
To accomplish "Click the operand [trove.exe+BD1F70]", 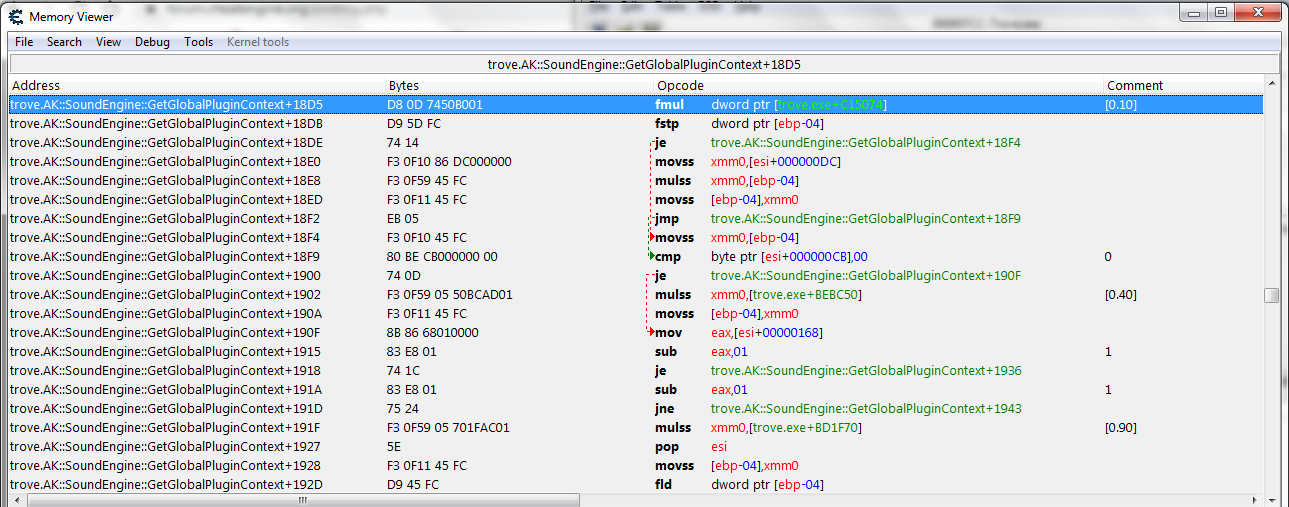I will (x=806, y=427).
